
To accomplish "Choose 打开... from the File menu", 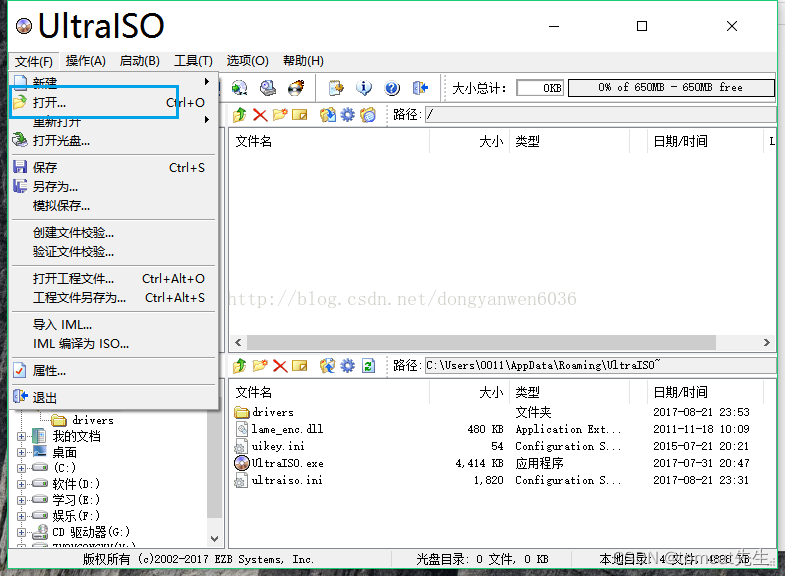I will pos(114,103).
